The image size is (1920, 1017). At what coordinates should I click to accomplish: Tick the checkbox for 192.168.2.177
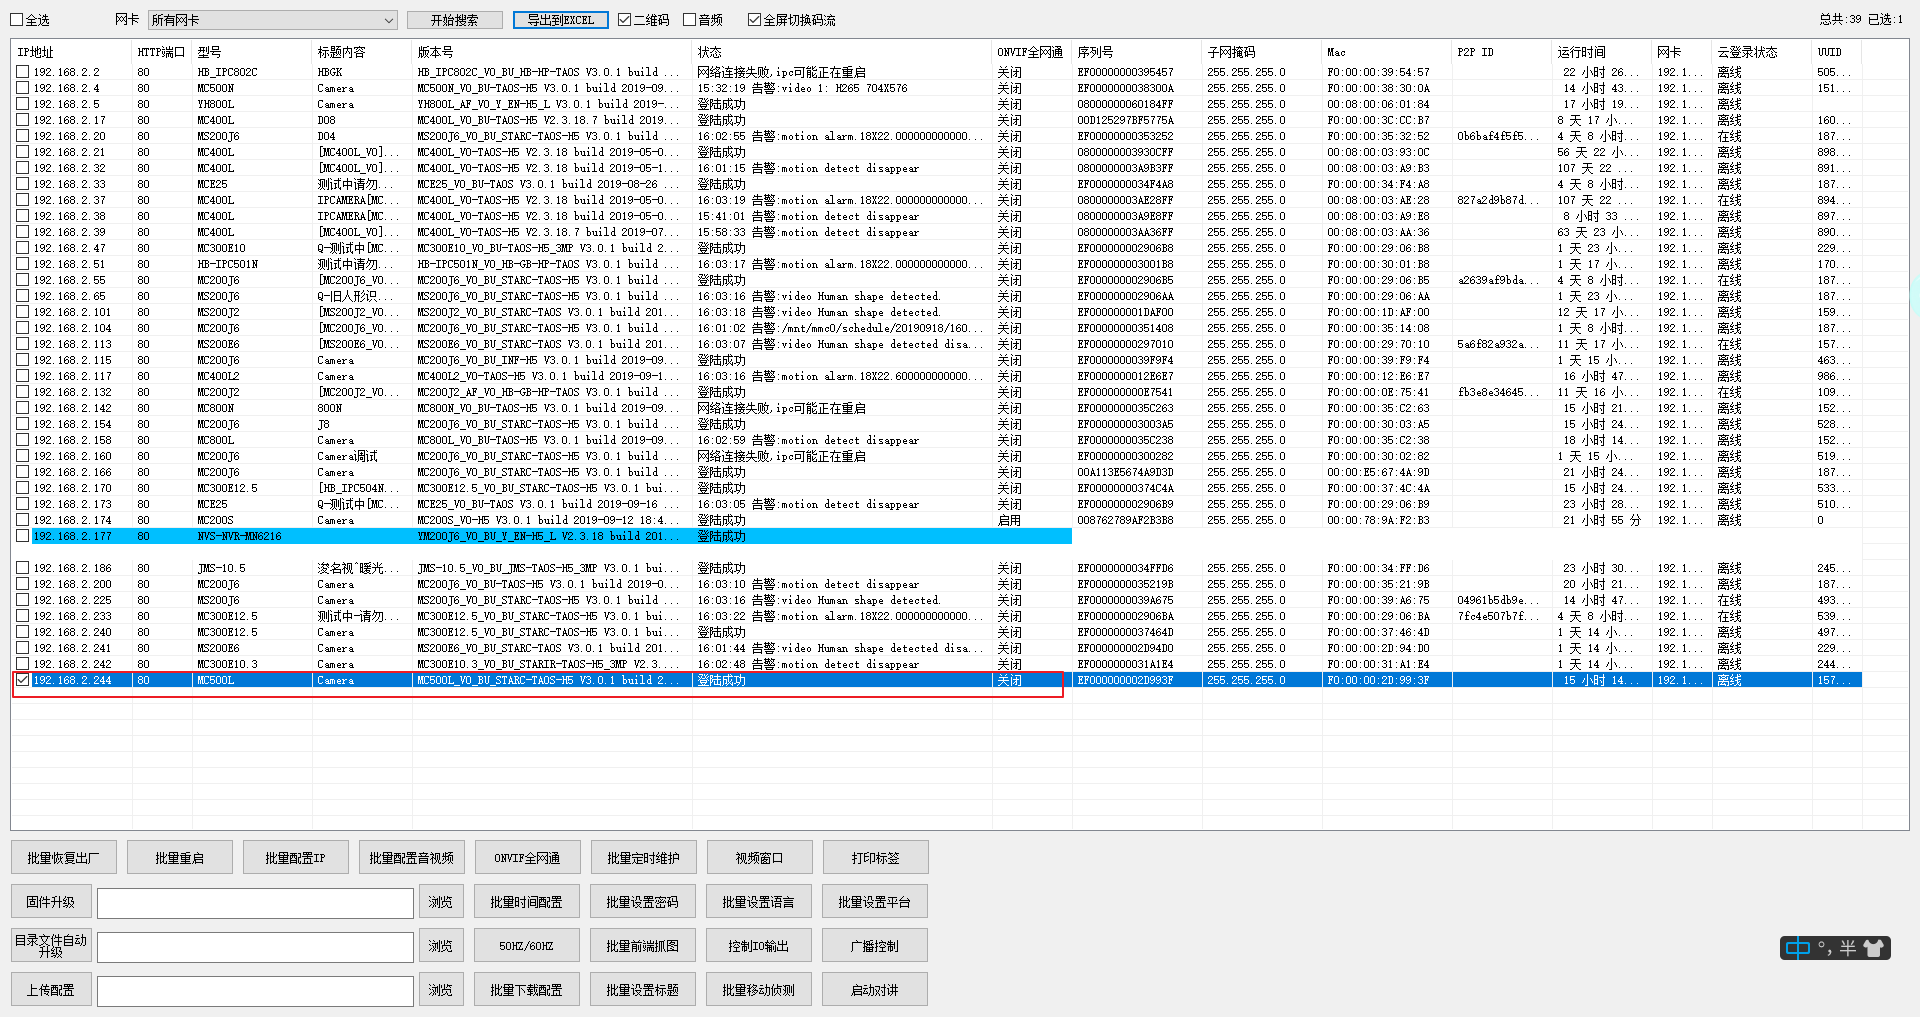tap(22, 536)
